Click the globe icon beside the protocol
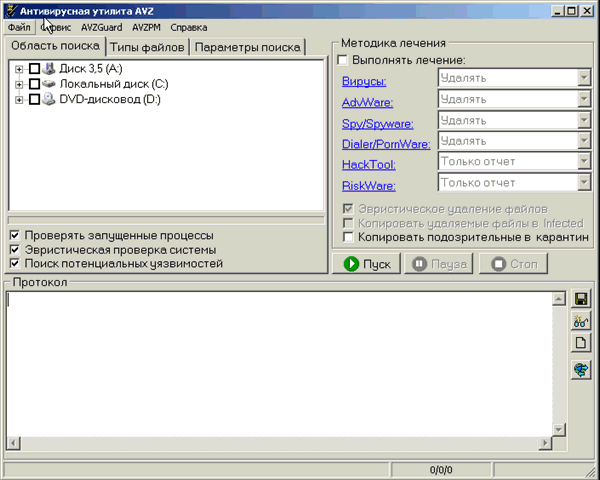The image size is (600, 480). pos(581,370)
